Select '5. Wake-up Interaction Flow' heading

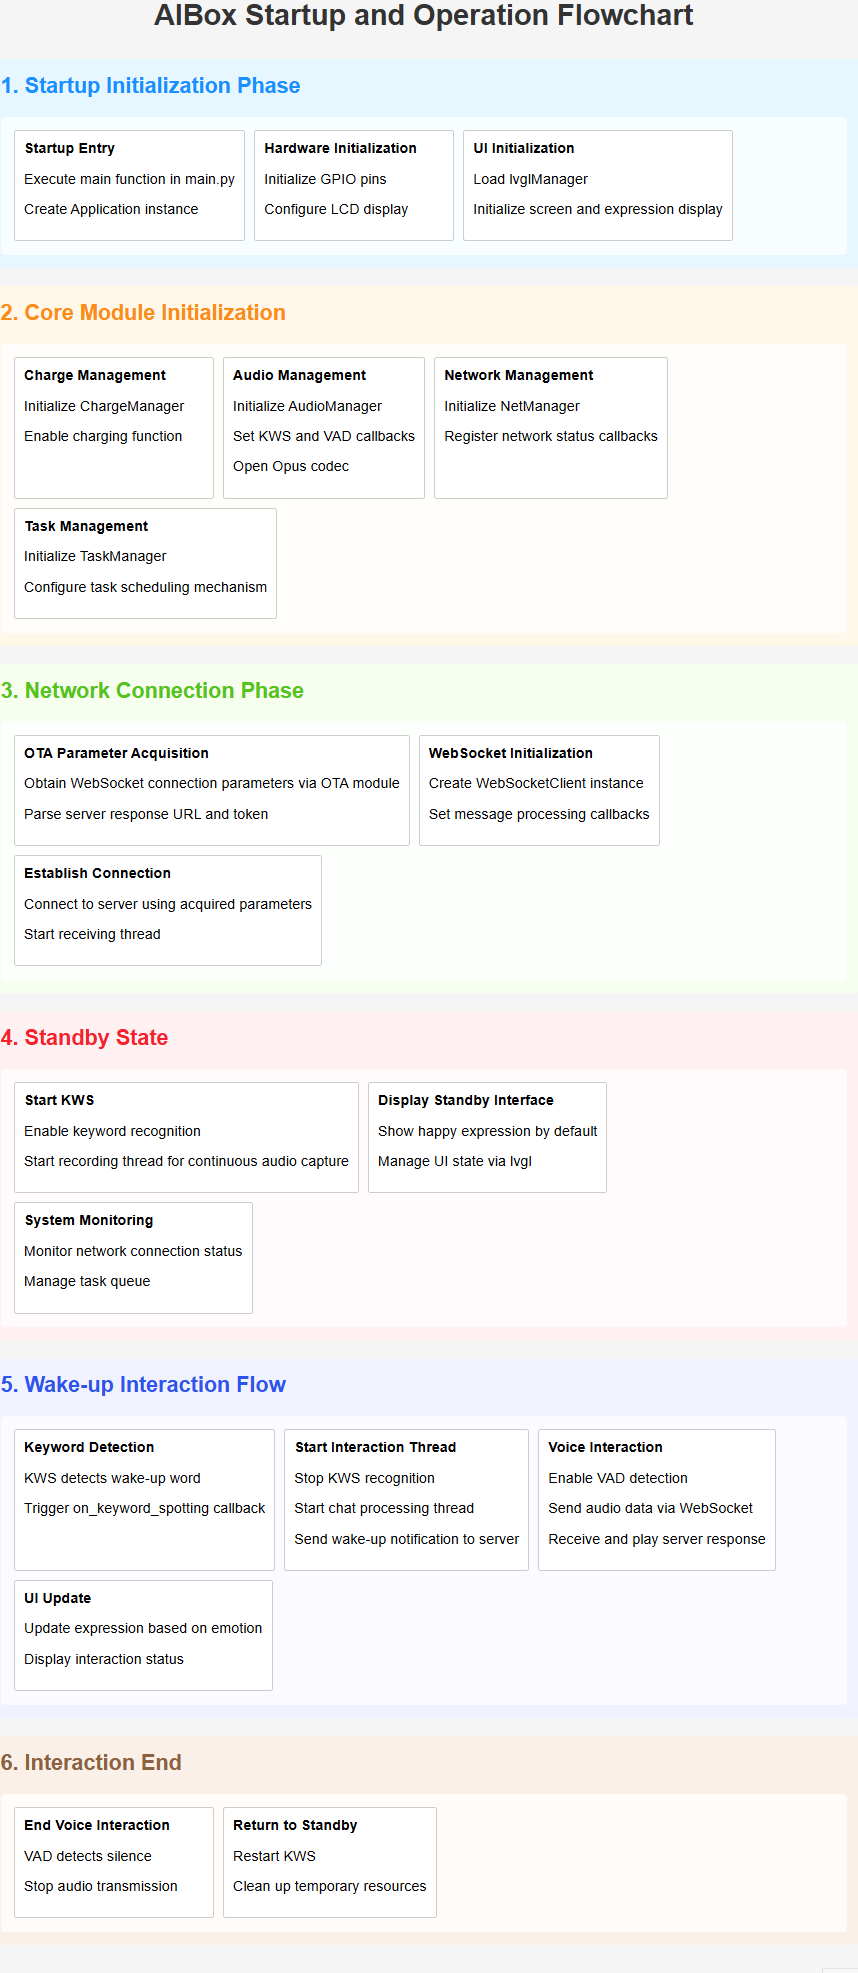click(143, 1385)
